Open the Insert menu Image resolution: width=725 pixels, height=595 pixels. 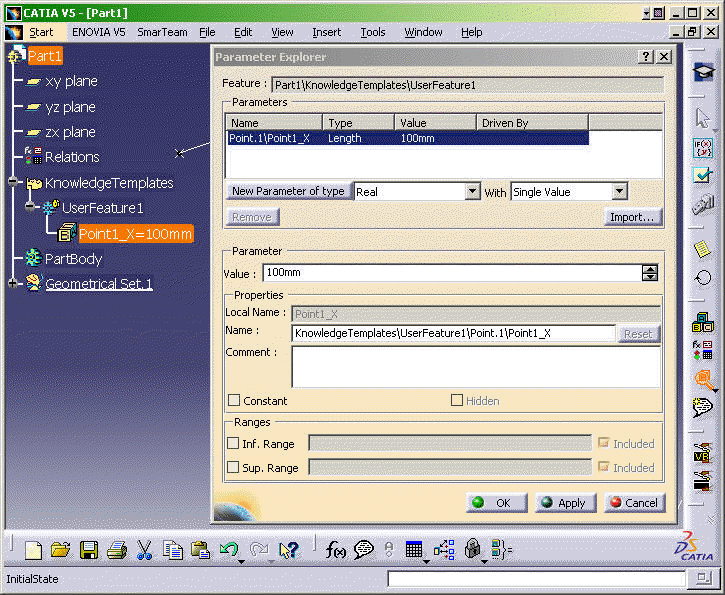pyautogui.click(x=326, y=32)
